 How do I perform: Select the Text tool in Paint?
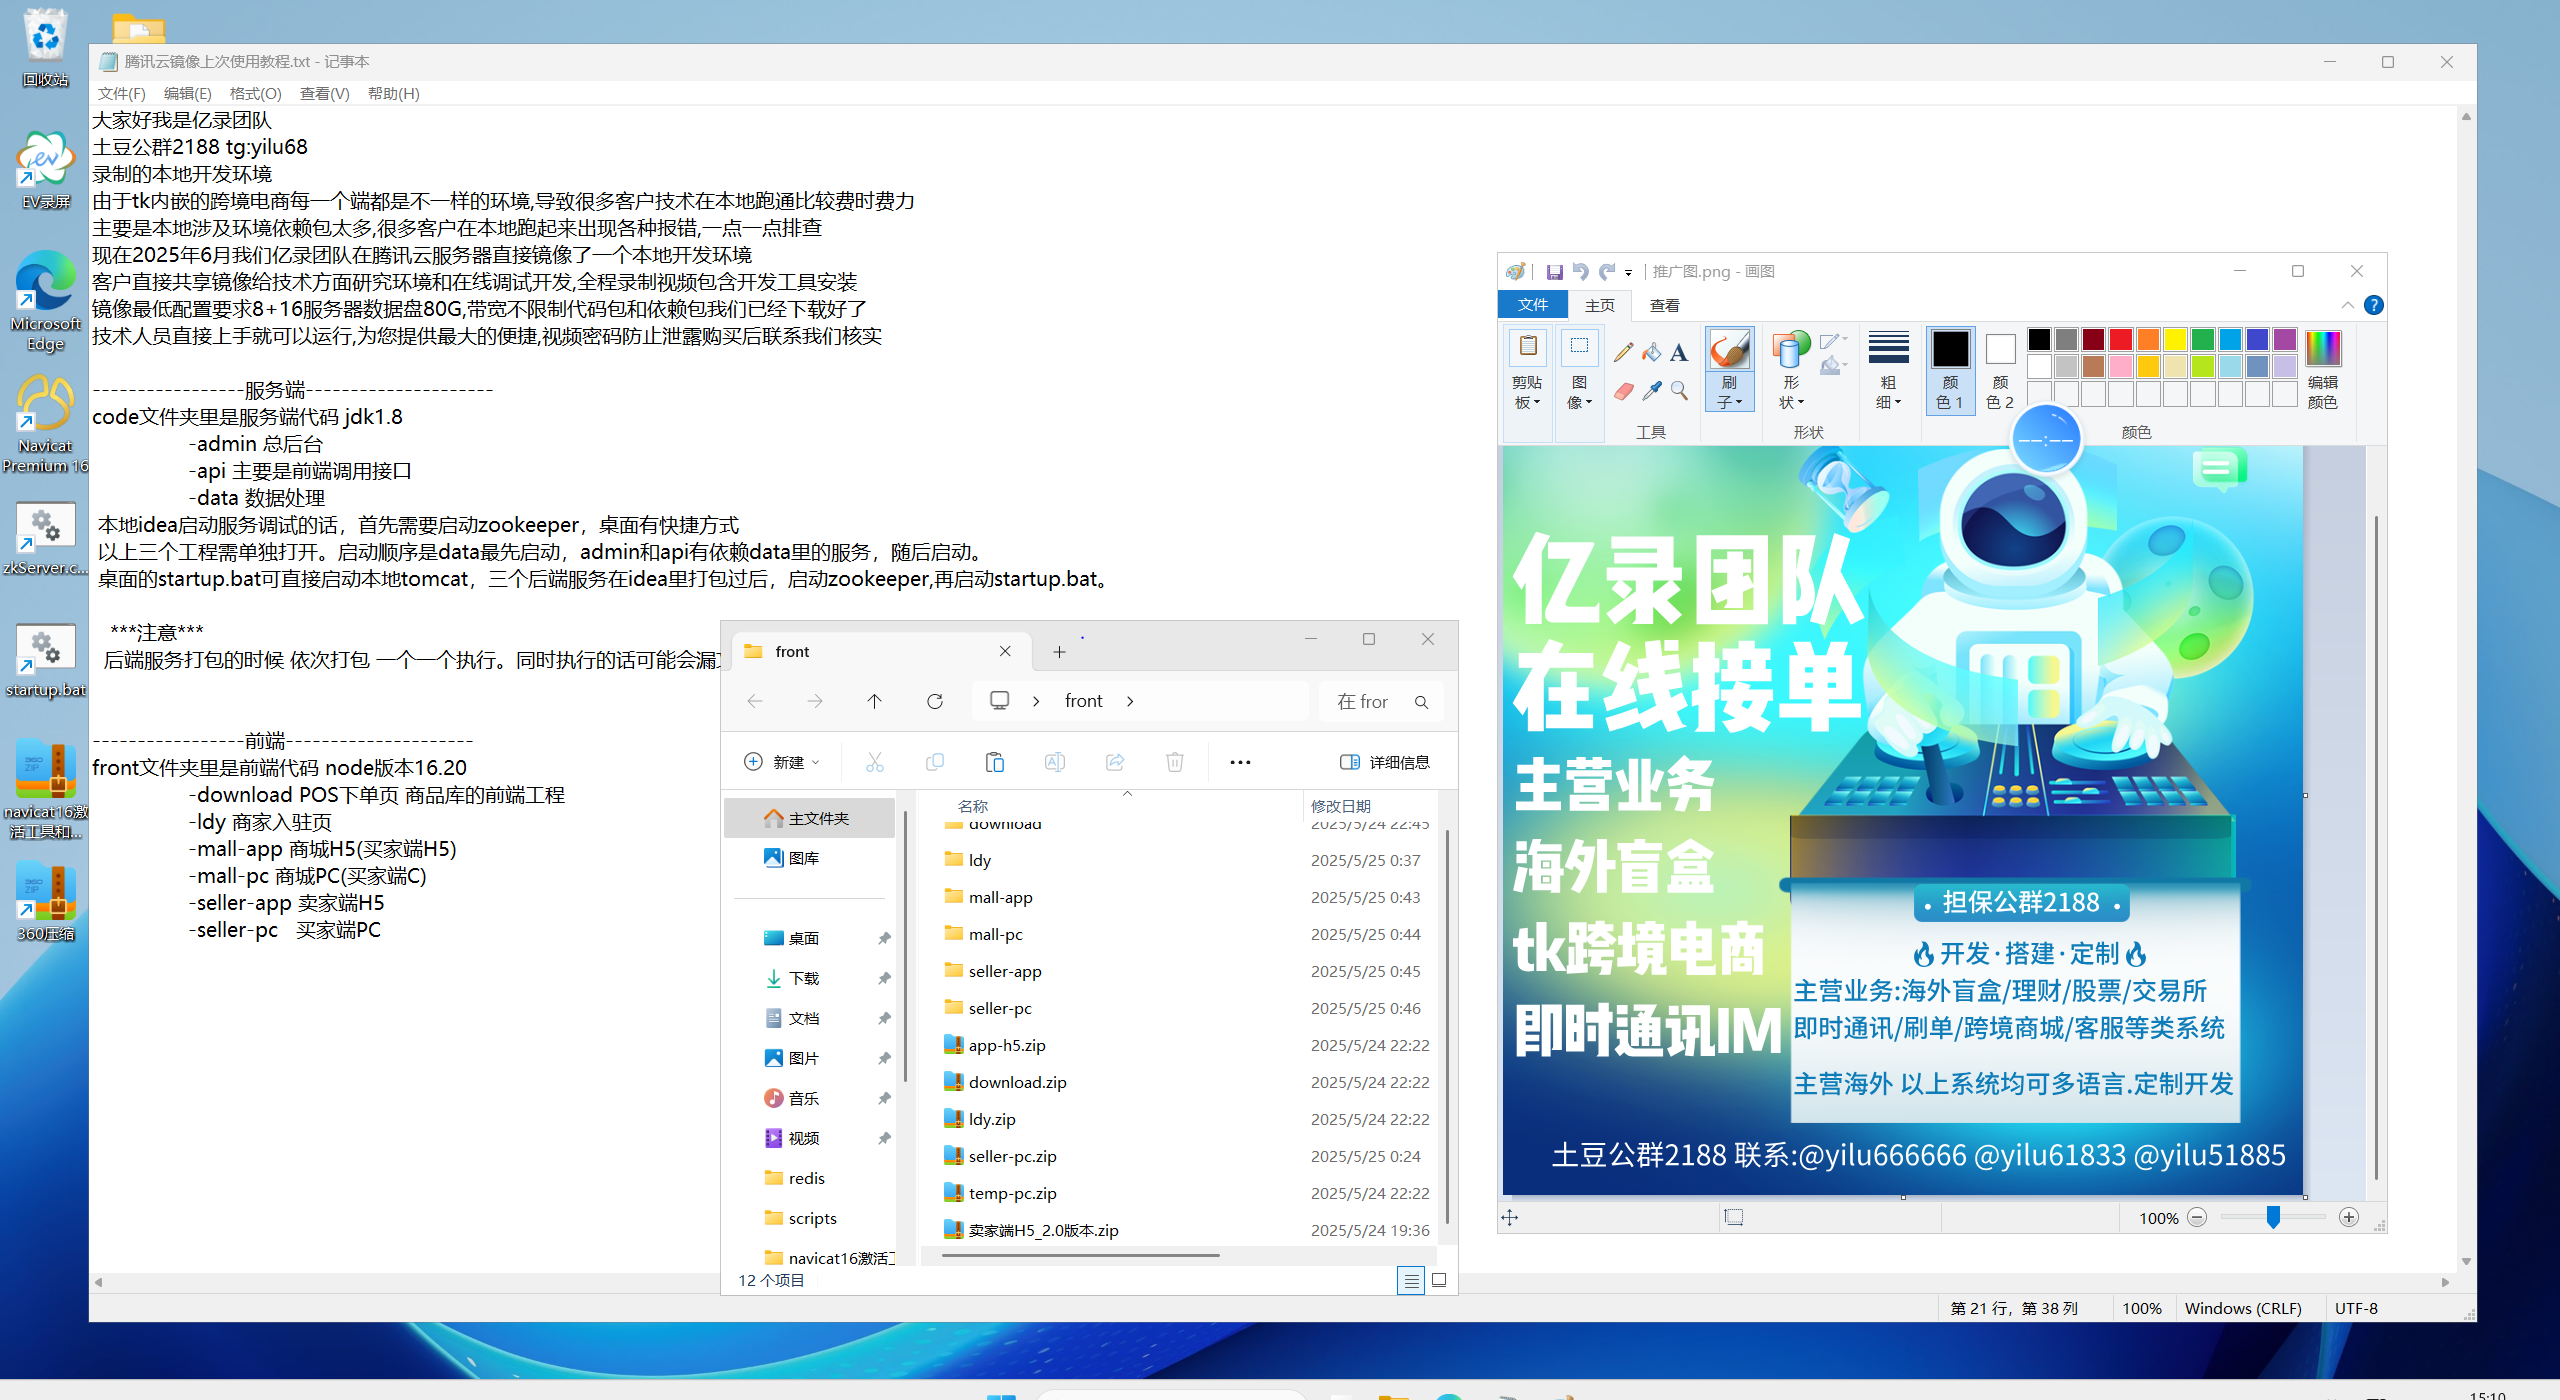click(1679, 352)
